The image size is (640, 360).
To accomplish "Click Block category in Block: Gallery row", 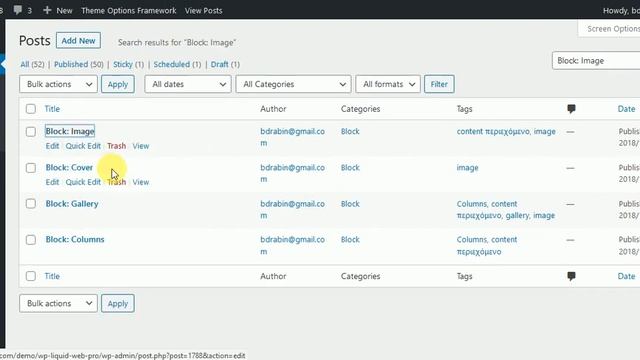I will click(x=350, y=204).
